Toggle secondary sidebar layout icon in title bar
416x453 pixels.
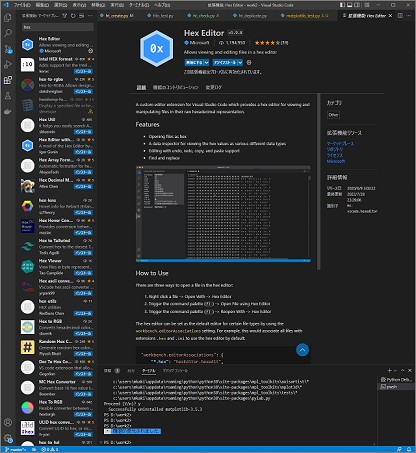[357, 5]
